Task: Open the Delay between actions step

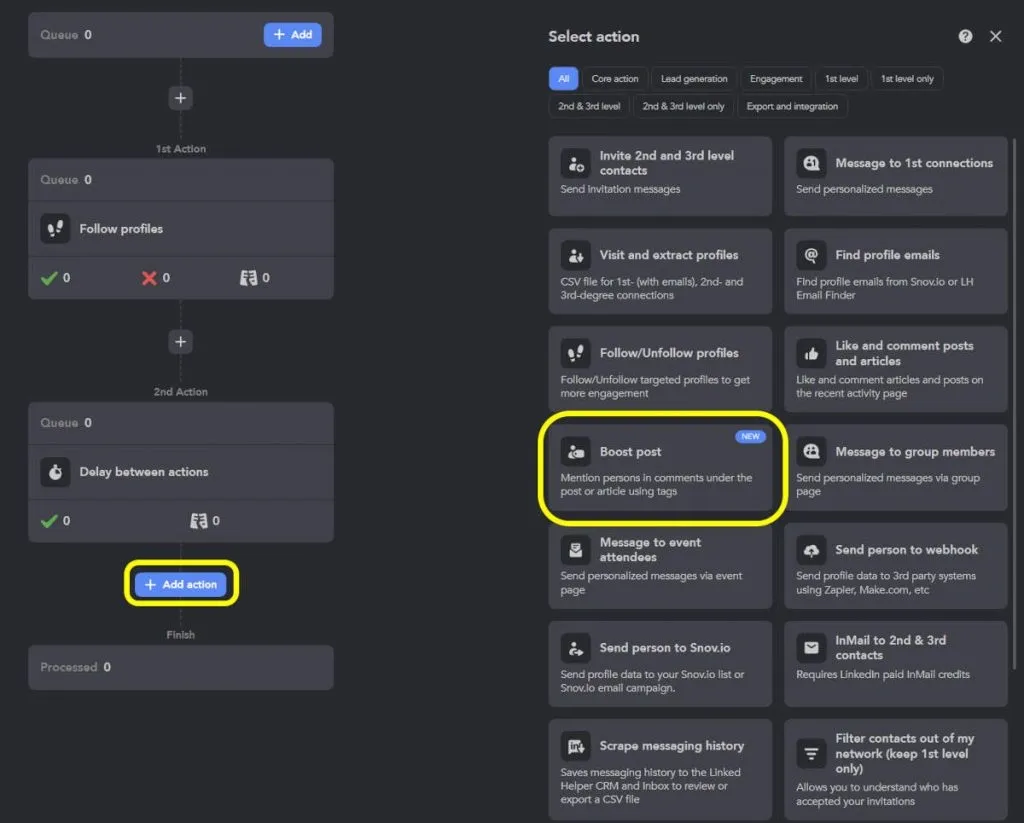Action: pyautogui.click(x=181, y=472)
